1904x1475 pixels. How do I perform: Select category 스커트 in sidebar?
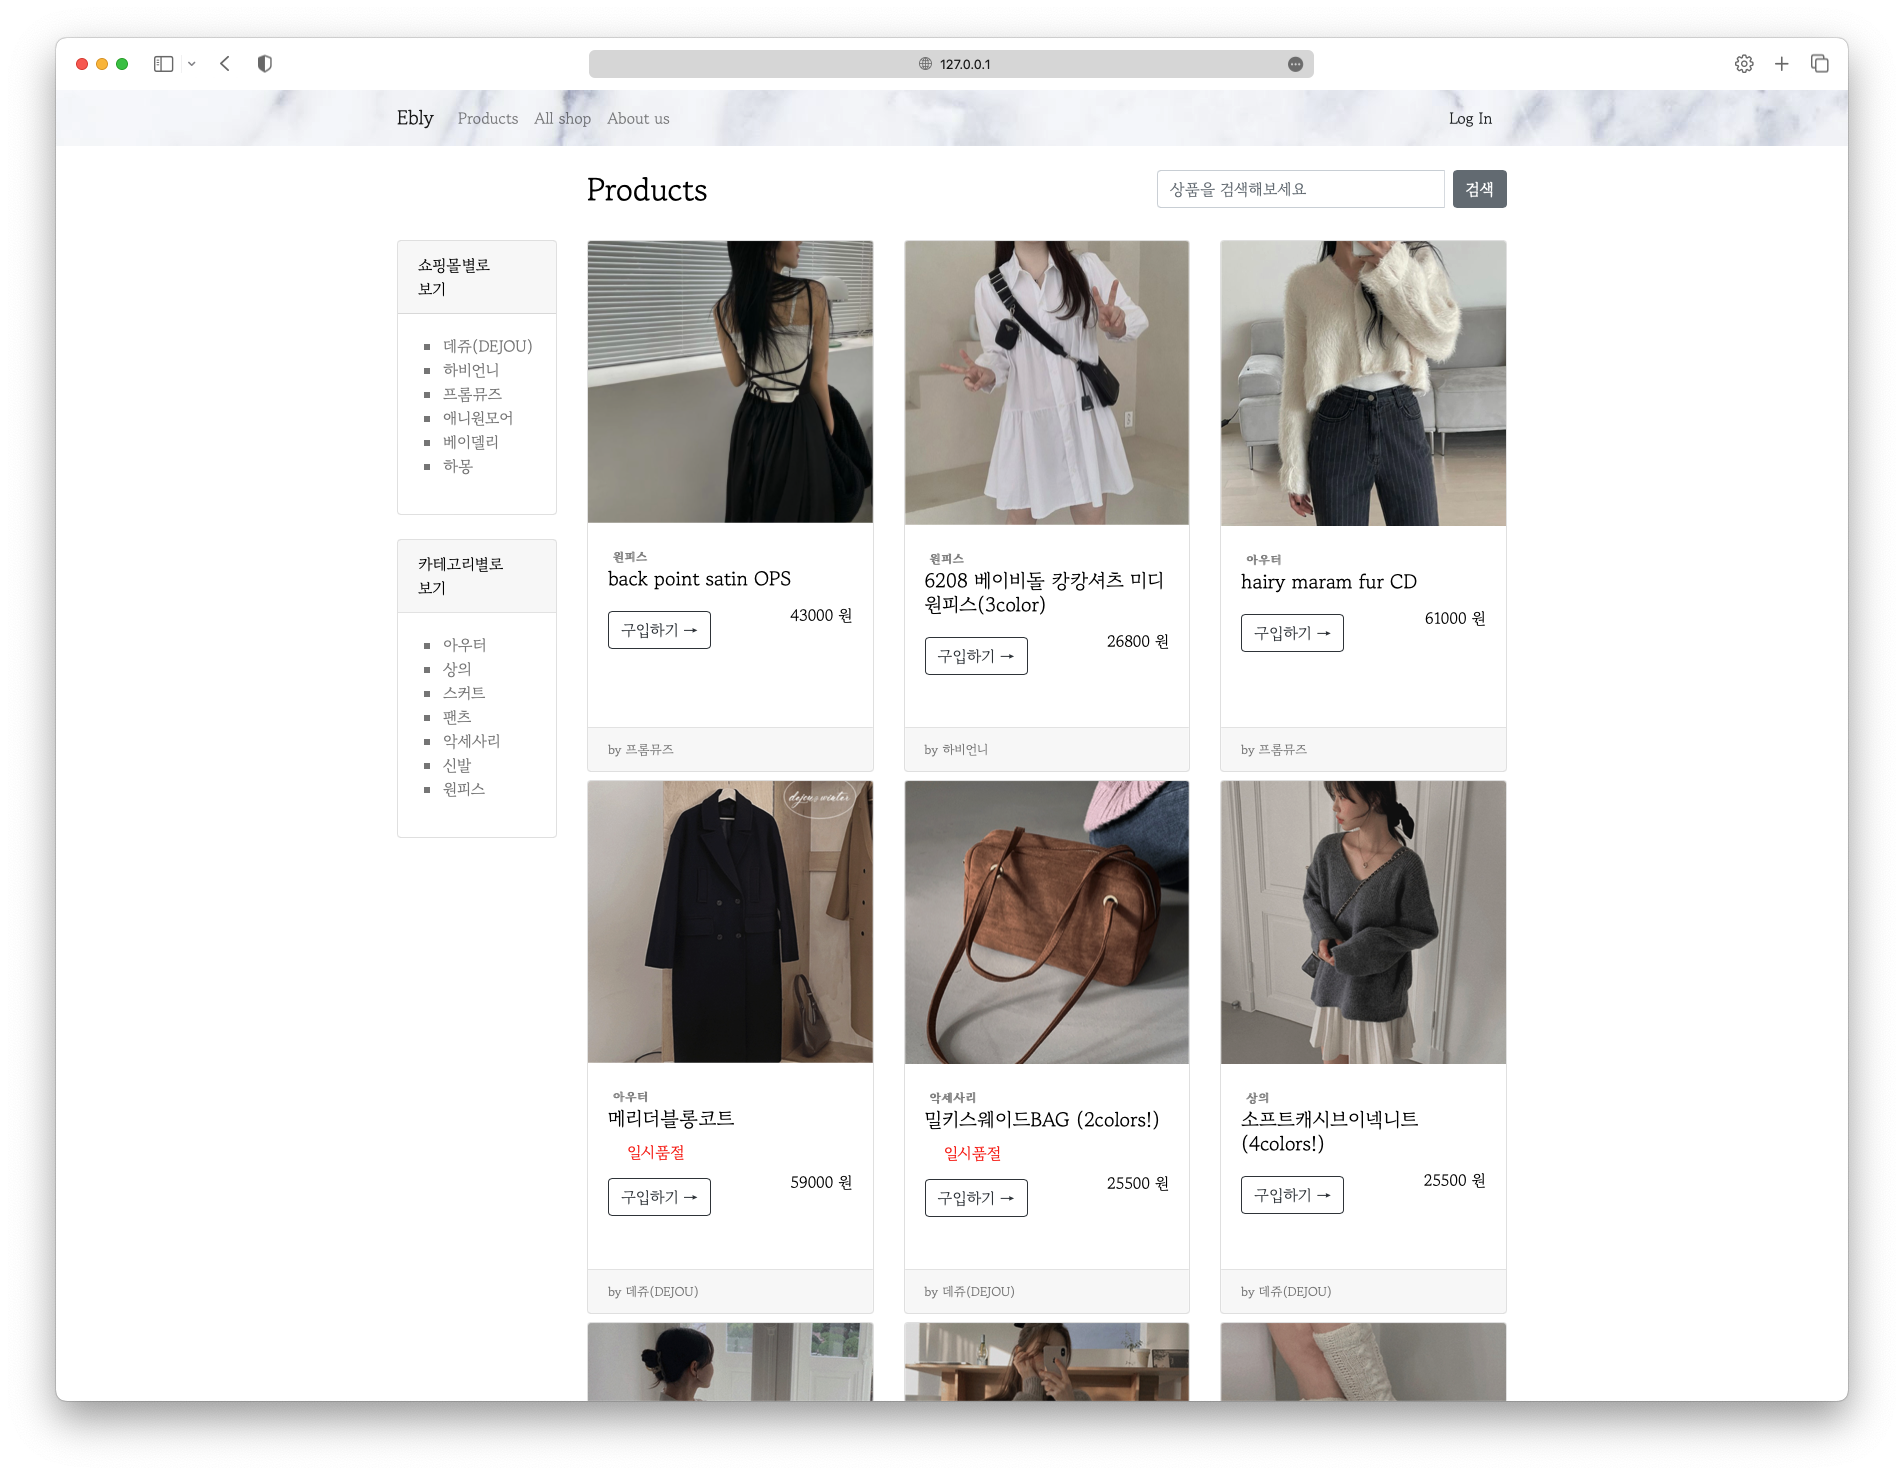pos(464,693)
